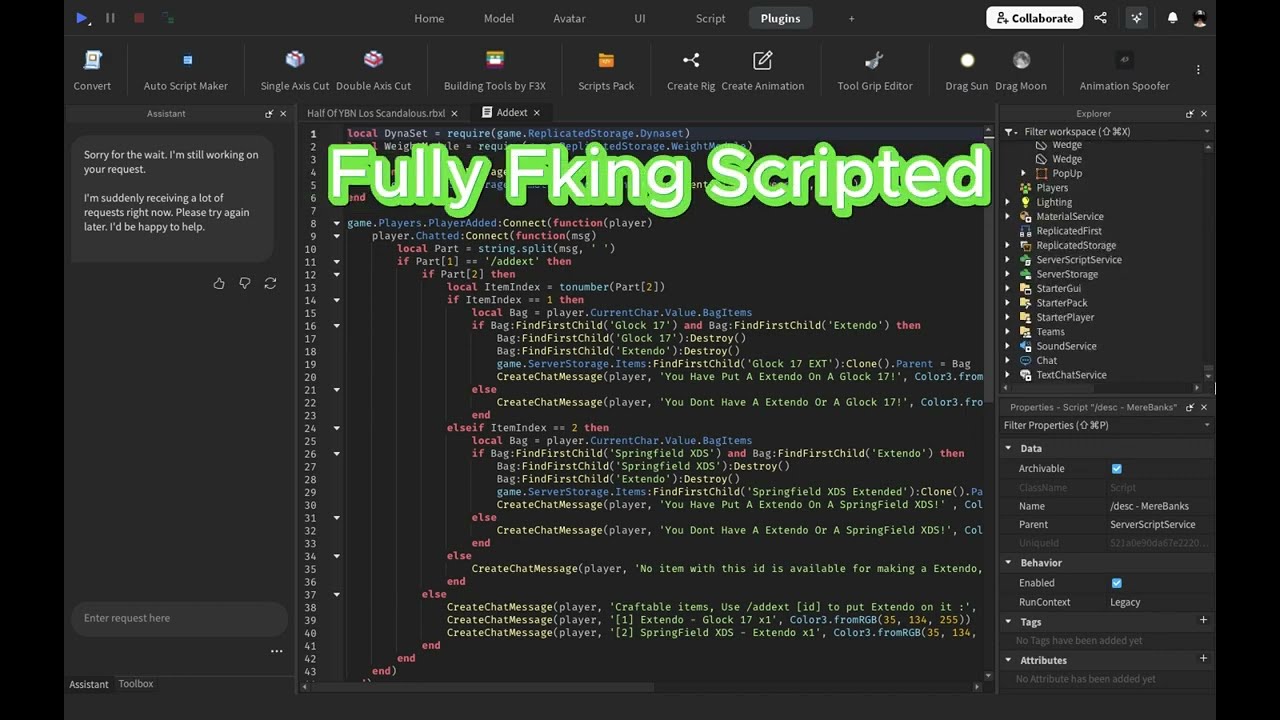Viewport: 1280px width, 720px height.
Task: Add a new tag in Properties
Action: (1203, 621)
